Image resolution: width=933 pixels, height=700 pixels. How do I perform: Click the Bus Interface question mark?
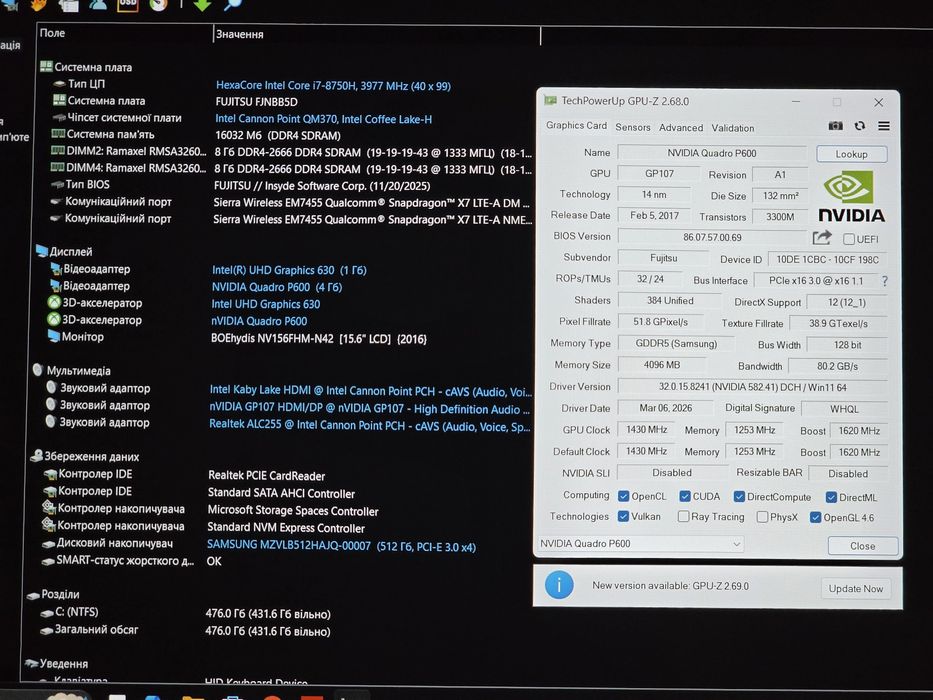[x=885, y=281]
